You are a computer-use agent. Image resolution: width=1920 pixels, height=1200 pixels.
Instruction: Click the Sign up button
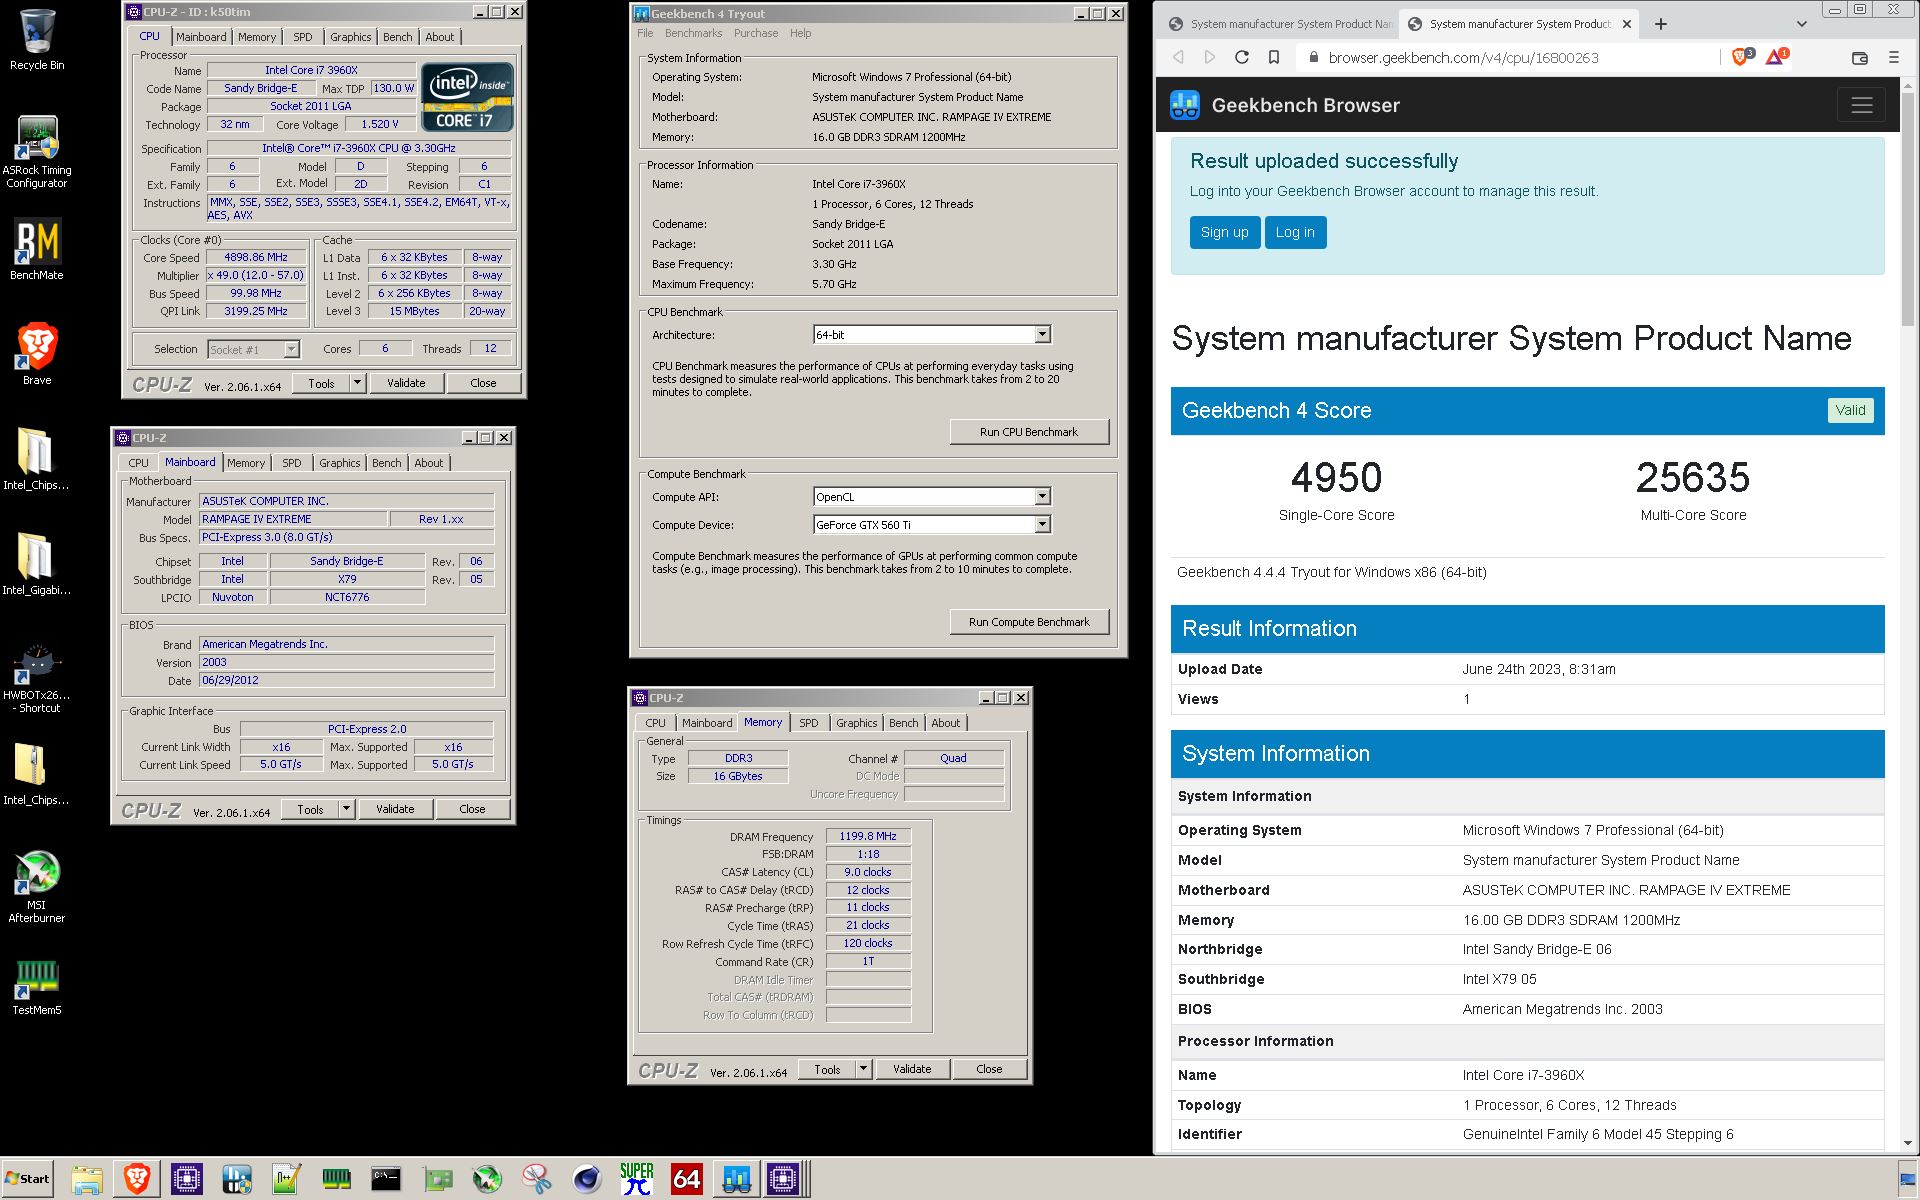point(1224,232)
